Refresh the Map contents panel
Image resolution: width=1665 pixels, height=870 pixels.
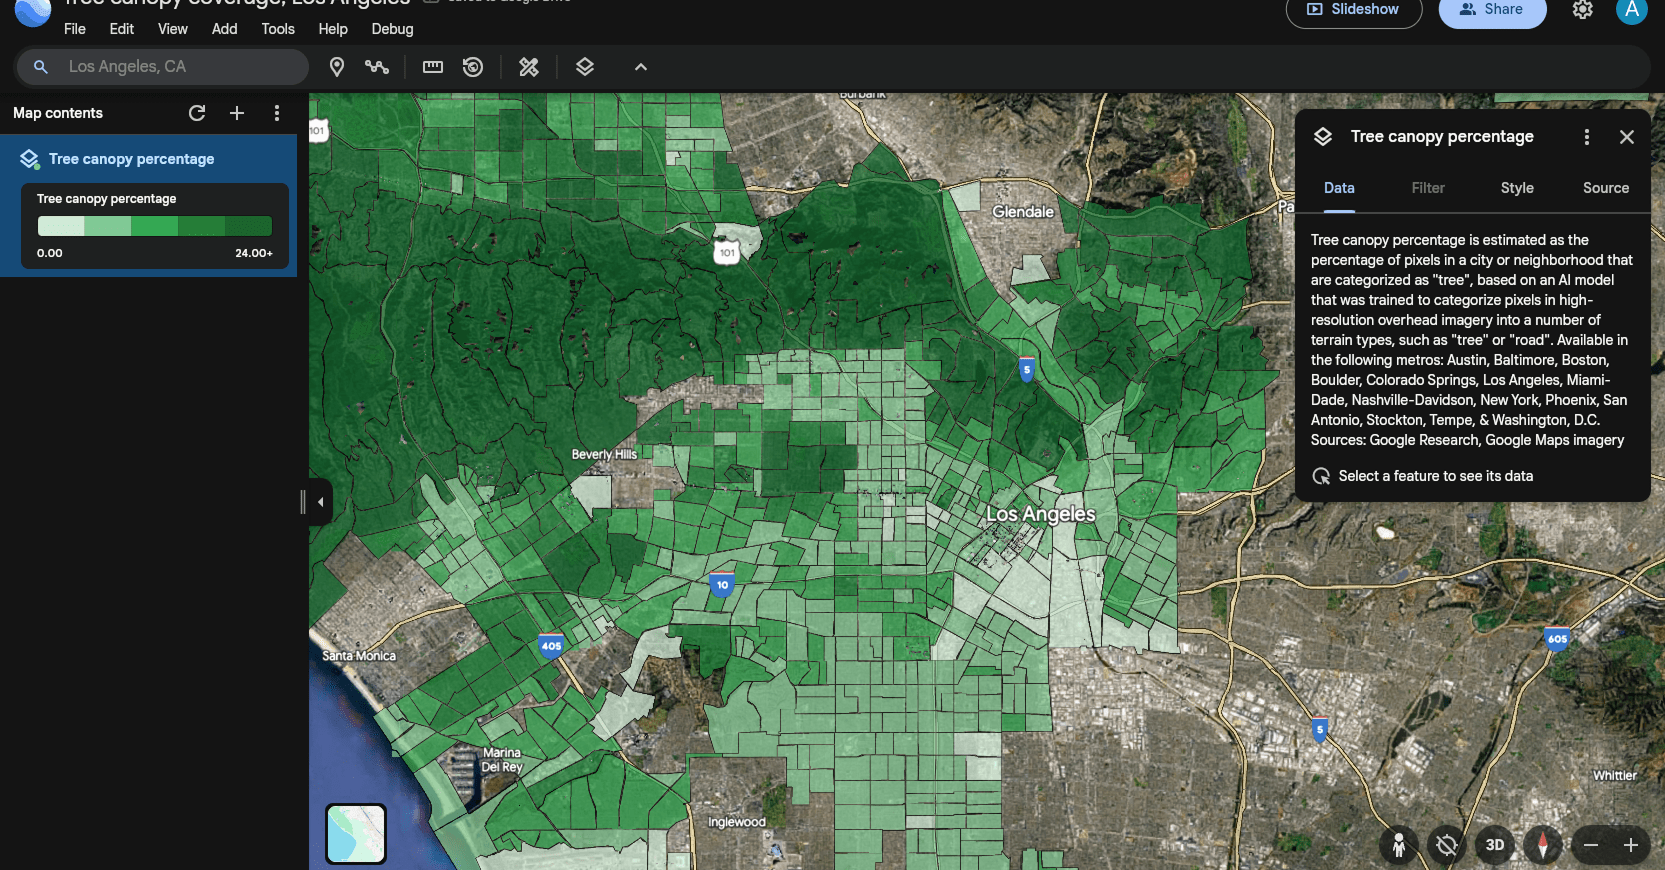[x=197, y=113]
